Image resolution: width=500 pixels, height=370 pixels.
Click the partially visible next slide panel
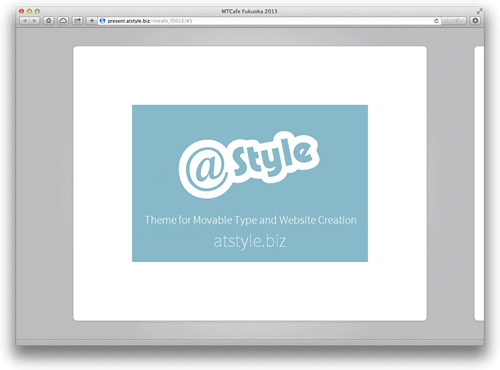tap(479, 184)
